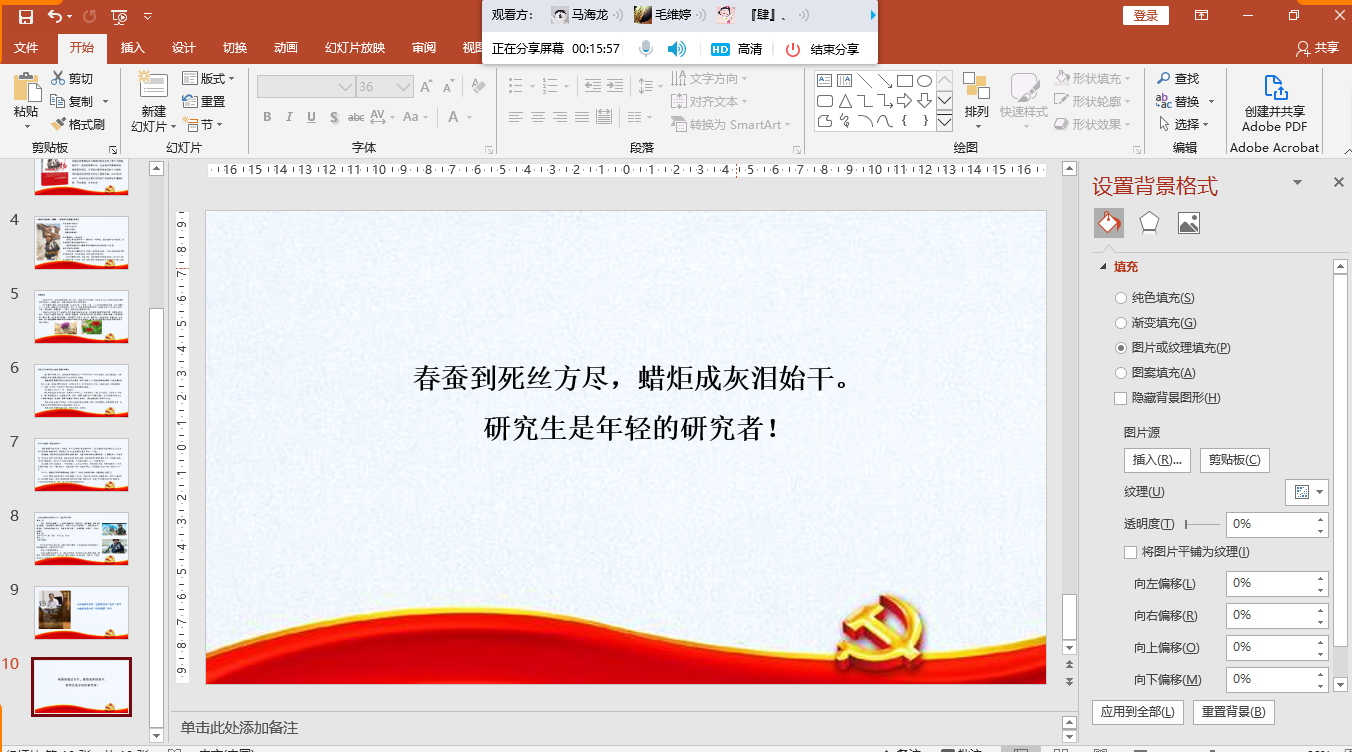The image size is (1352, 752).
Task: Click the Format Painter (格式刷) icon
Action: coord(58,125)
